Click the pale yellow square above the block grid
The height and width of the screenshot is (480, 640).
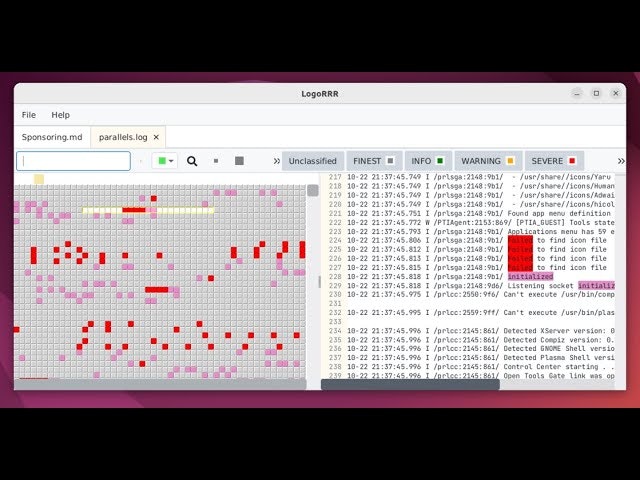[x=39, y=179]
